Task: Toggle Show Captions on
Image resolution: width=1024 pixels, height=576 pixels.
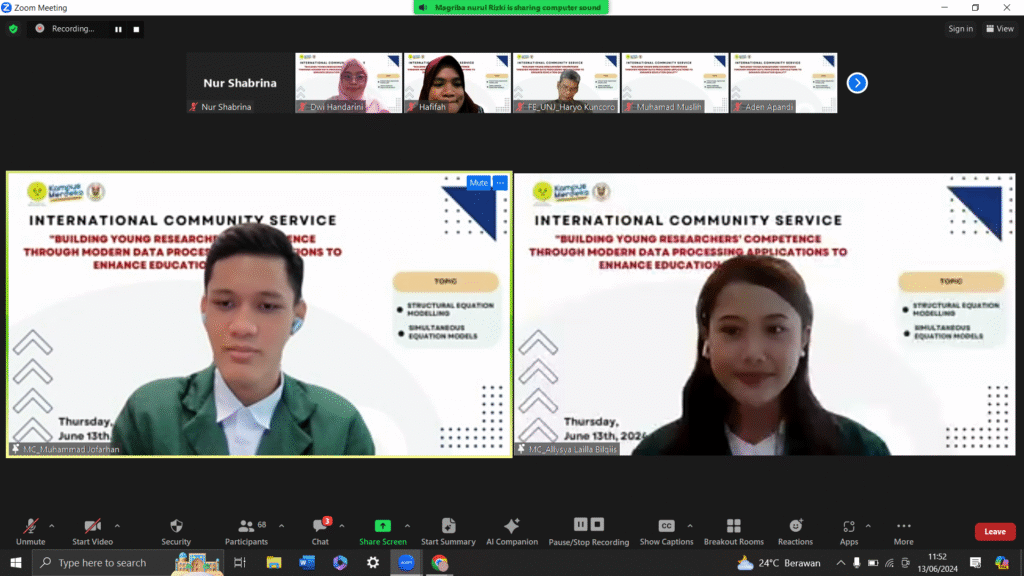Action: (x=666, y=531)
